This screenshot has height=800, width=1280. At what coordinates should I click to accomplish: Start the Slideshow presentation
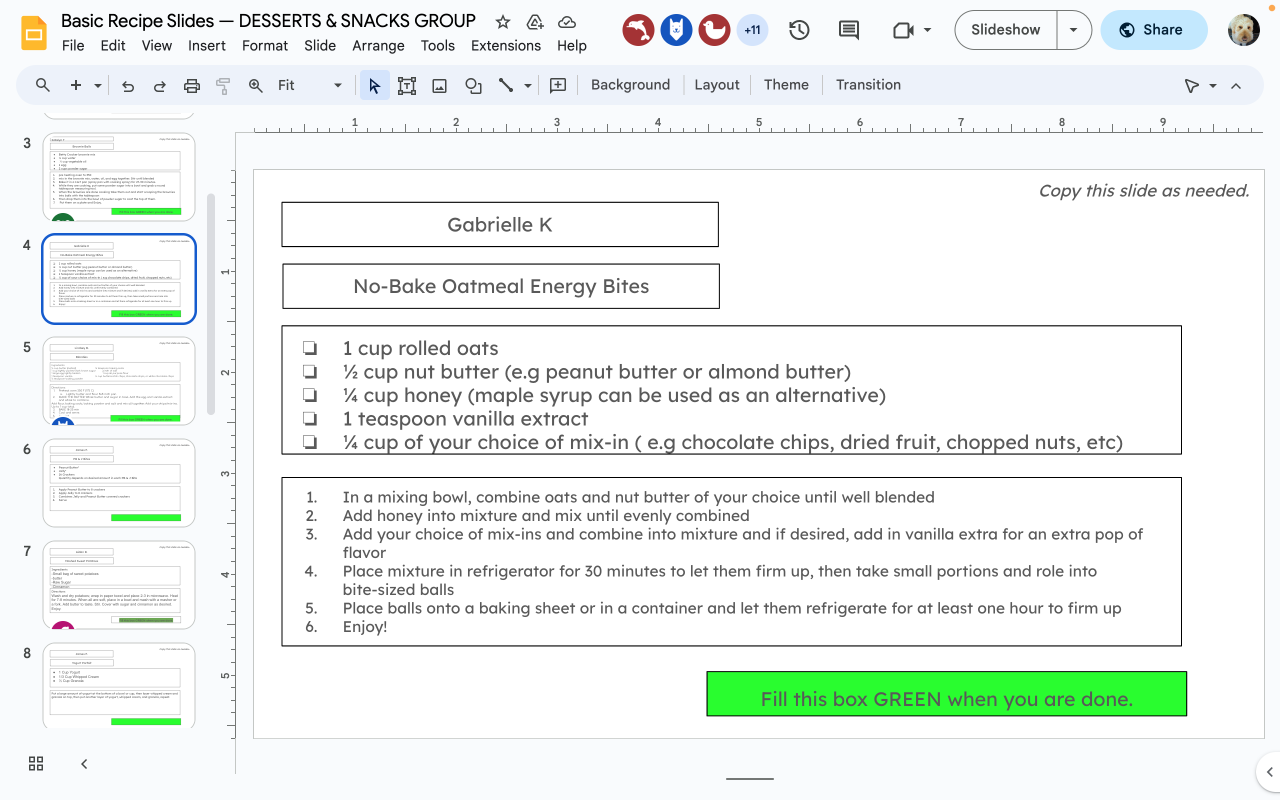(x=1006, y=30)
